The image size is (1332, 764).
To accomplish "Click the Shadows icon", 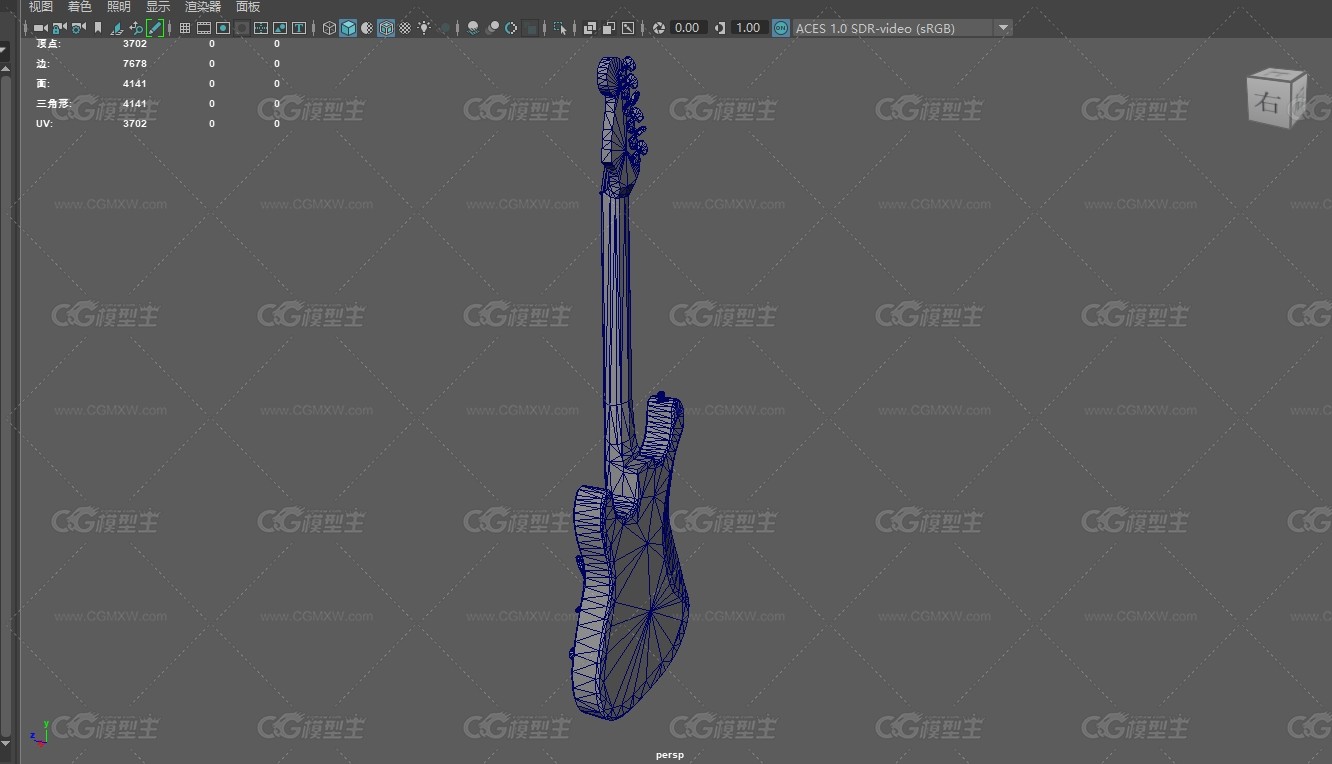I will point(444,28).
